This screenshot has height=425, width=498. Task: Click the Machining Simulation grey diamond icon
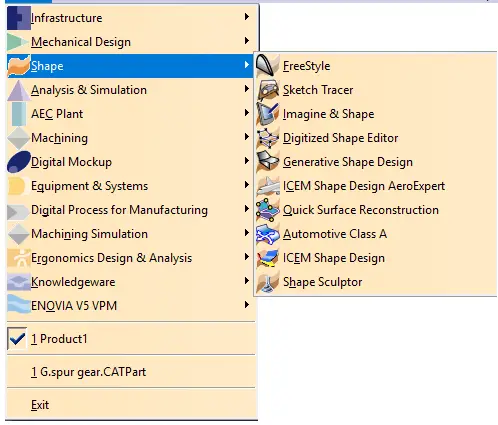19,234
